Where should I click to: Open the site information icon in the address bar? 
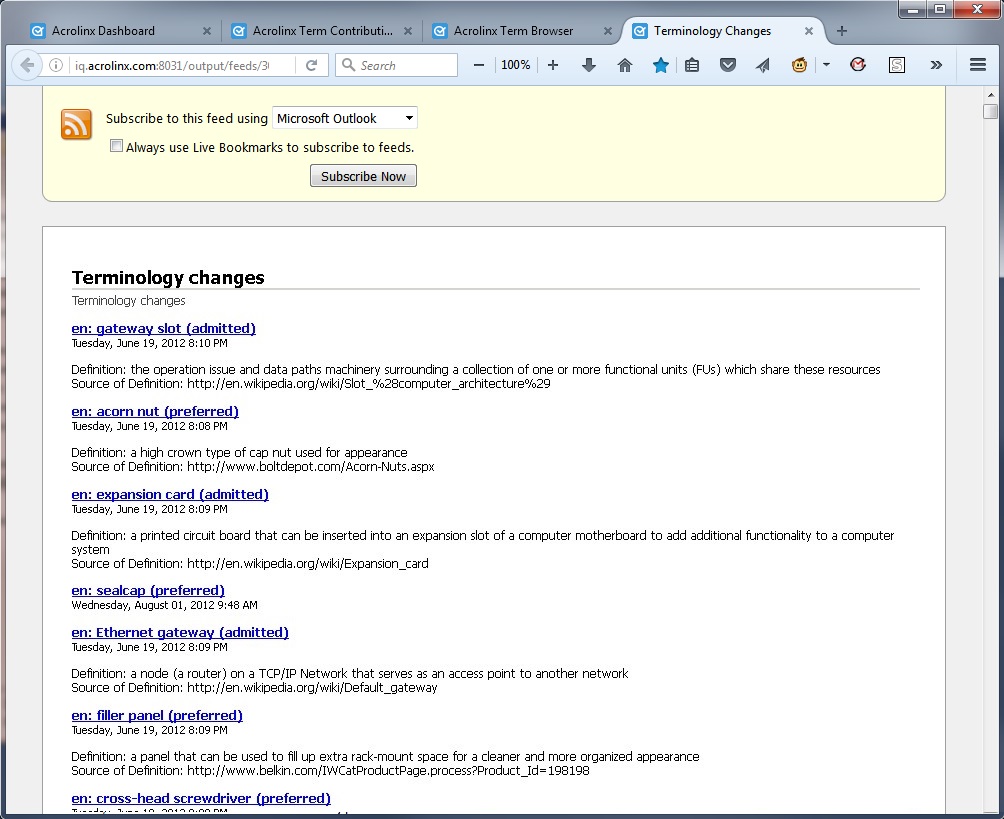(x=56, y=65)
